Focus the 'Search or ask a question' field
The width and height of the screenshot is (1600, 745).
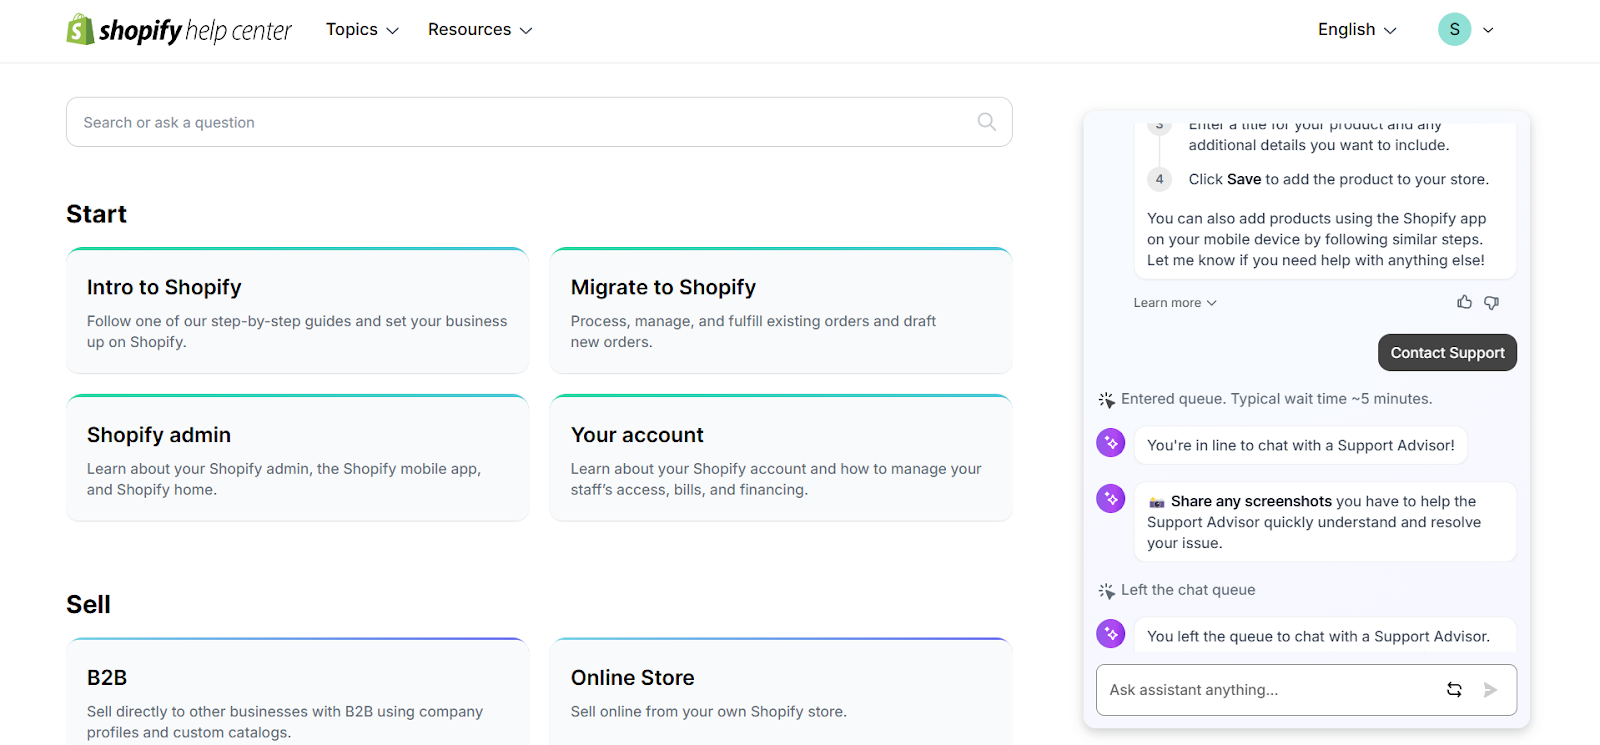click(539, 122)
